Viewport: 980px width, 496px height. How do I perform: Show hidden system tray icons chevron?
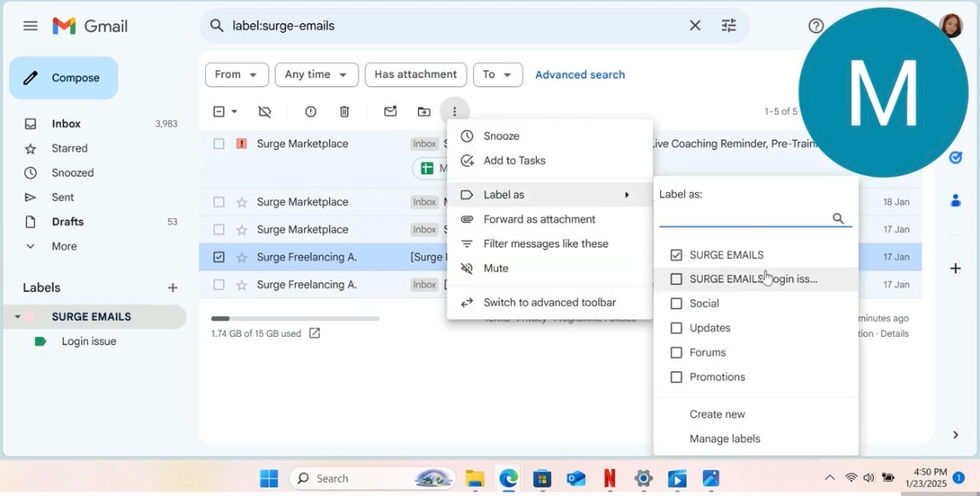[829, 478]
